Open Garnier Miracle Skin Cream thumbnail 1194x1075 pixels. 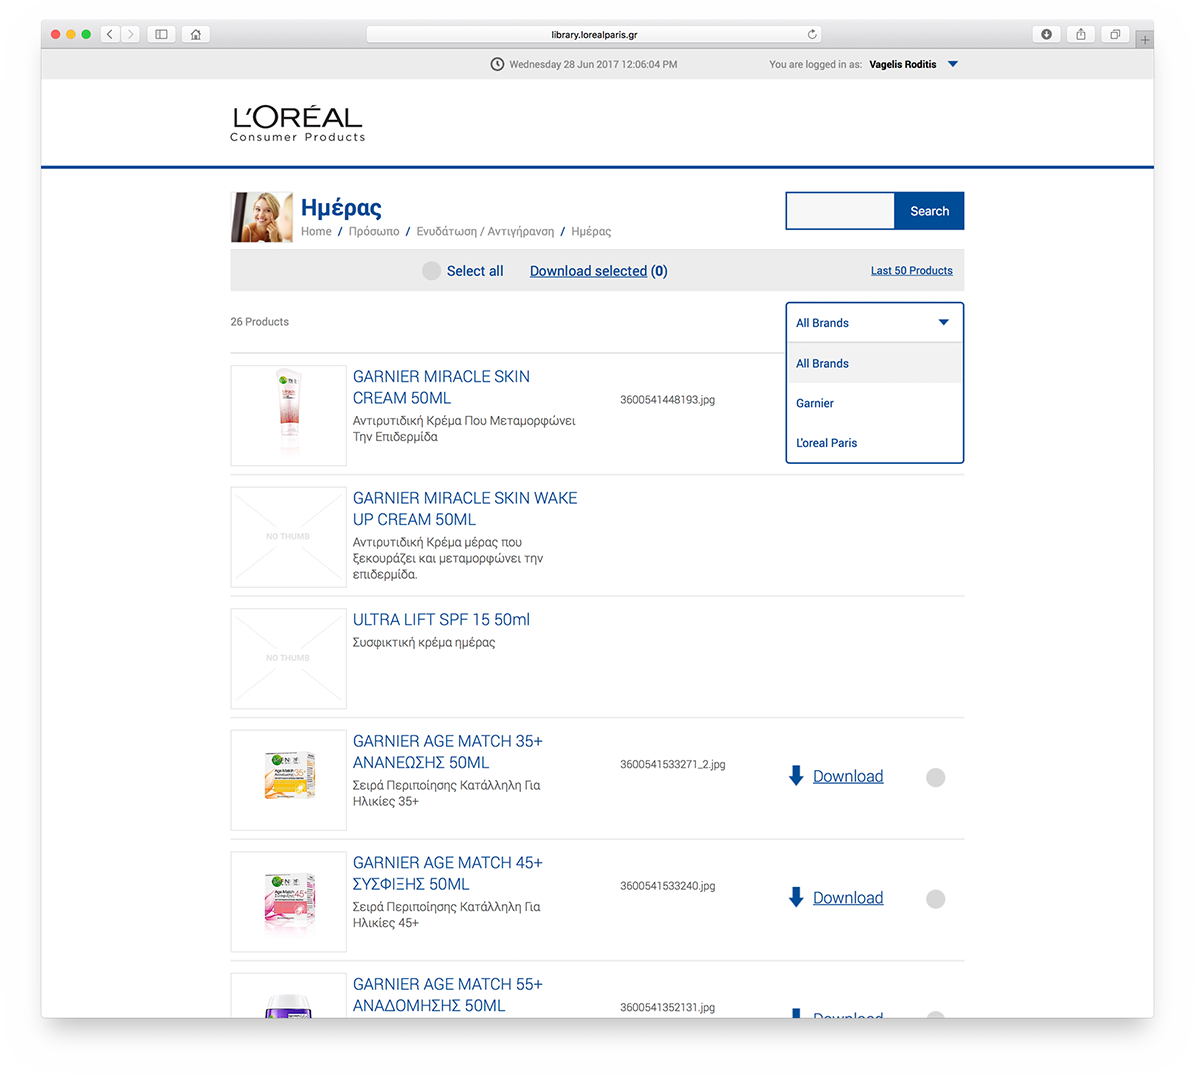point(289,416)
